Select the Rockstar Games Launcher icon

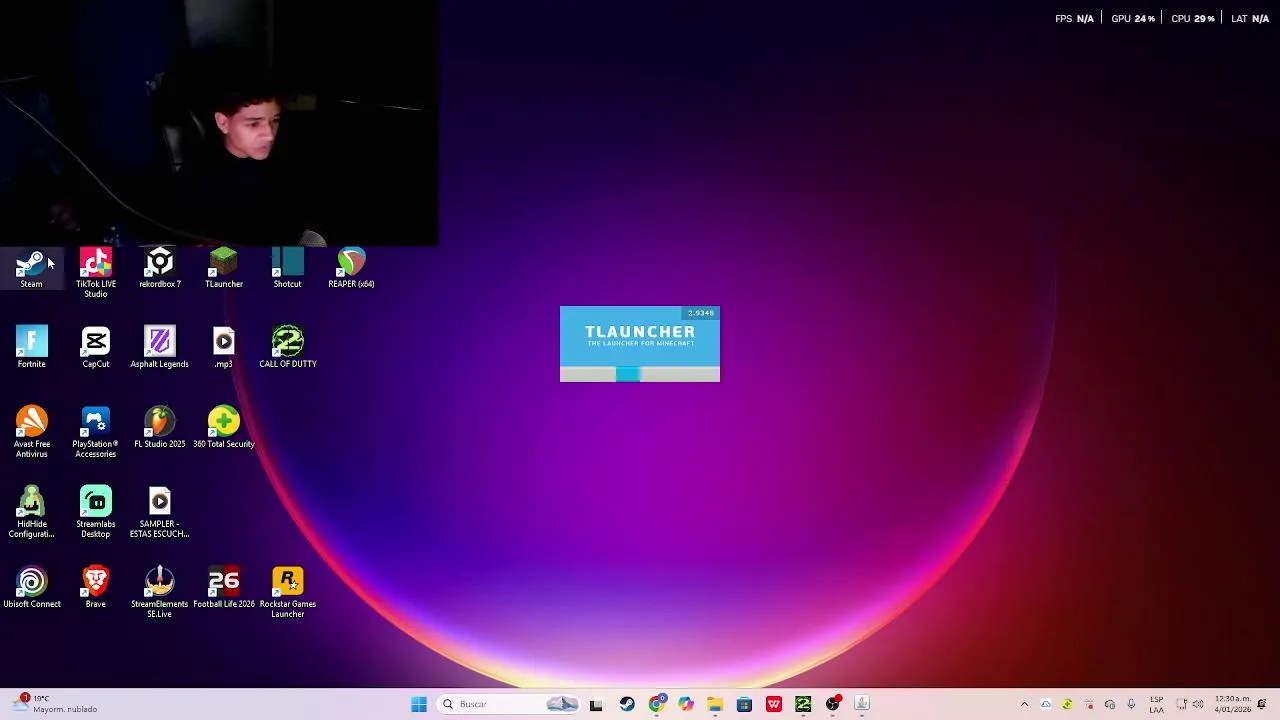[x=288, y=592]
